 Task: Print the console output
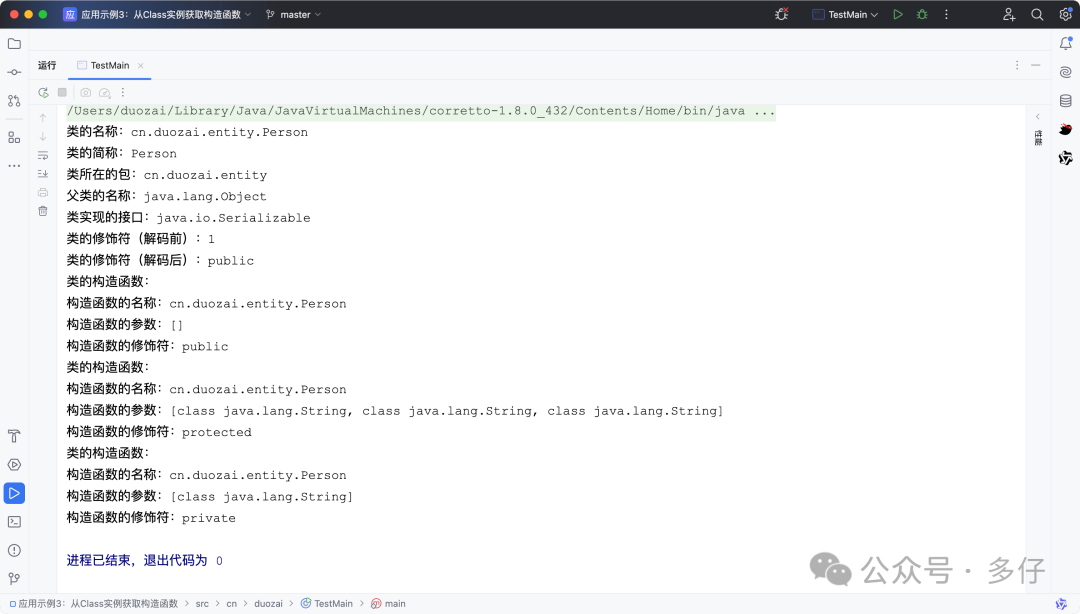(x=43, y=192)
